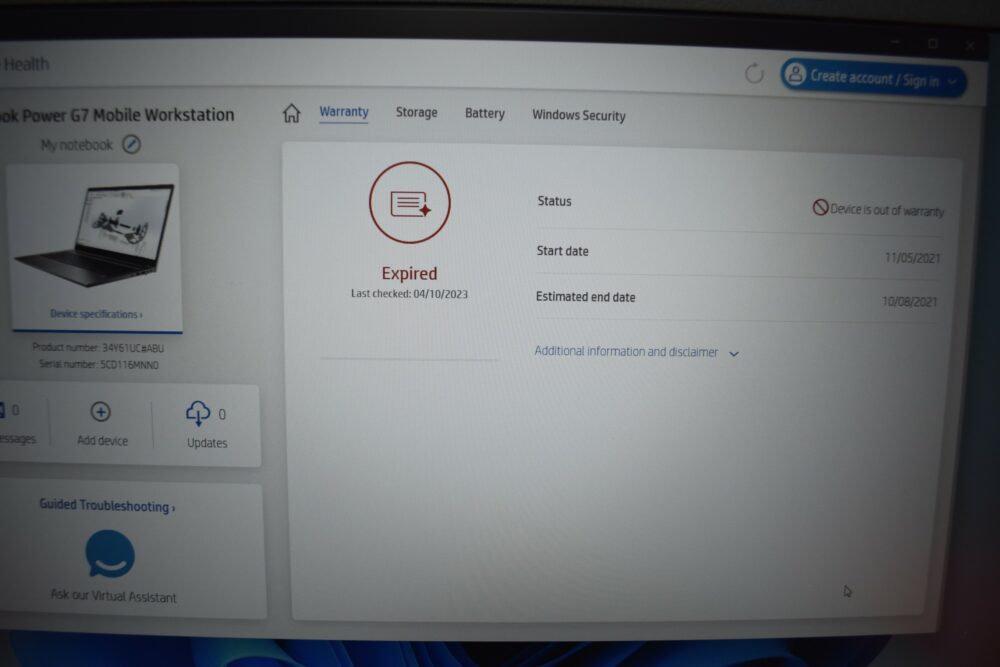Click the Start date label
The height and width of the screenshot is (667, 1000).
[562, 251]
